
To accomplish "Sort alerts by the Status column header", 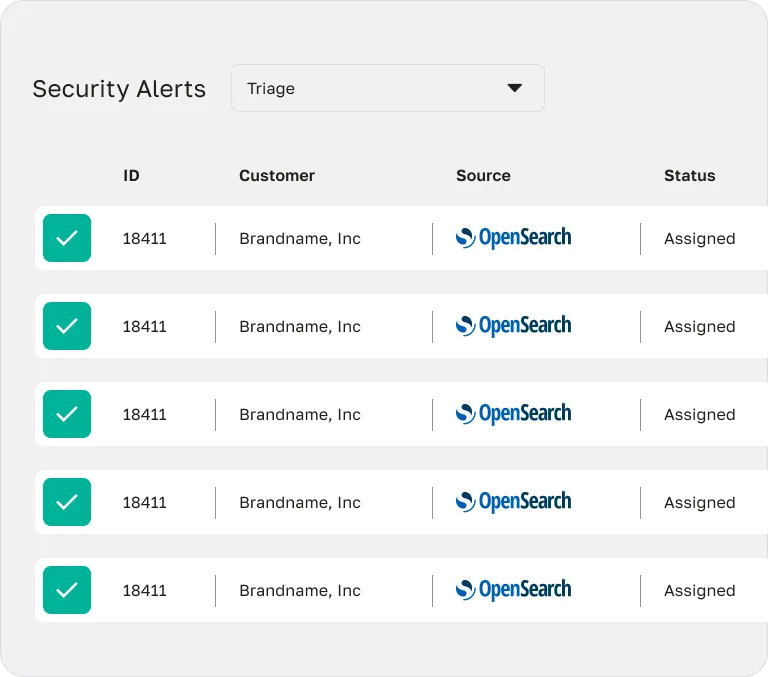I will 689,175.
